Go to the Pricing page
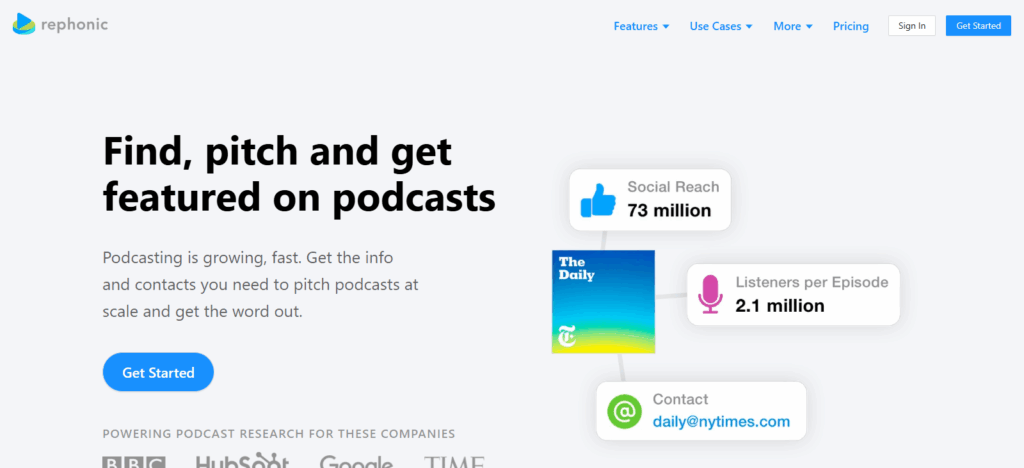Screen dimensions: 1024x468 [851, 26]
